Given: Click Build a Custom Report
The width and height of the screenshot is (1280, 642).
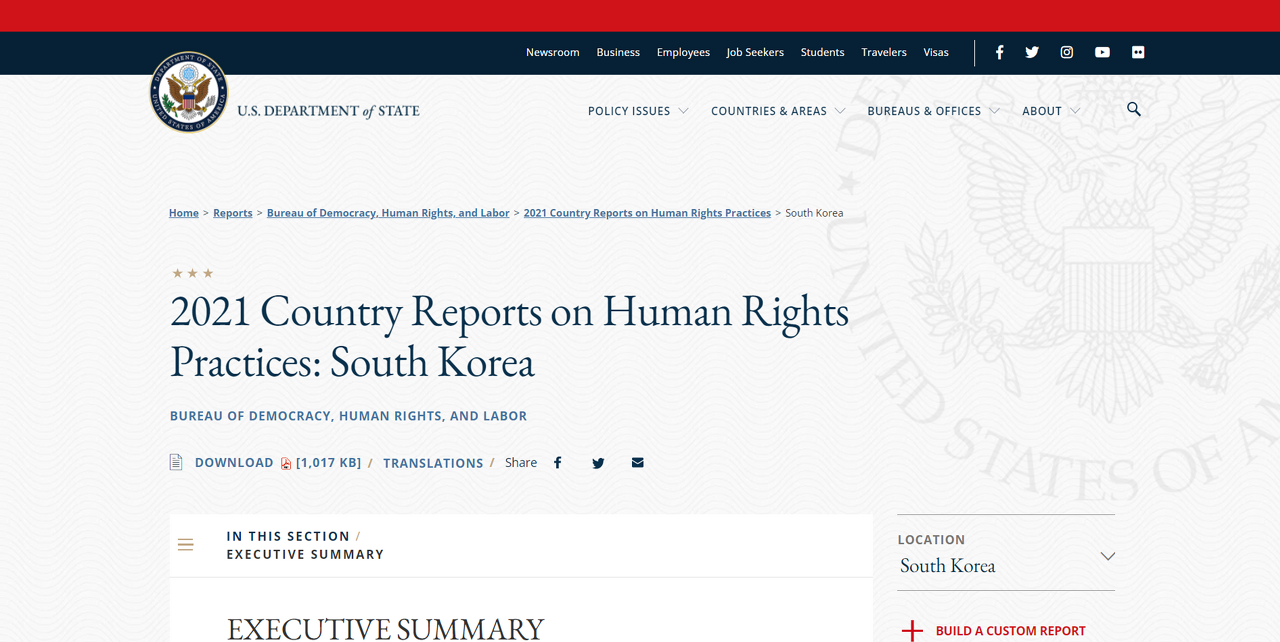Looking at the screenshot, I should [x=1010, y=631].
